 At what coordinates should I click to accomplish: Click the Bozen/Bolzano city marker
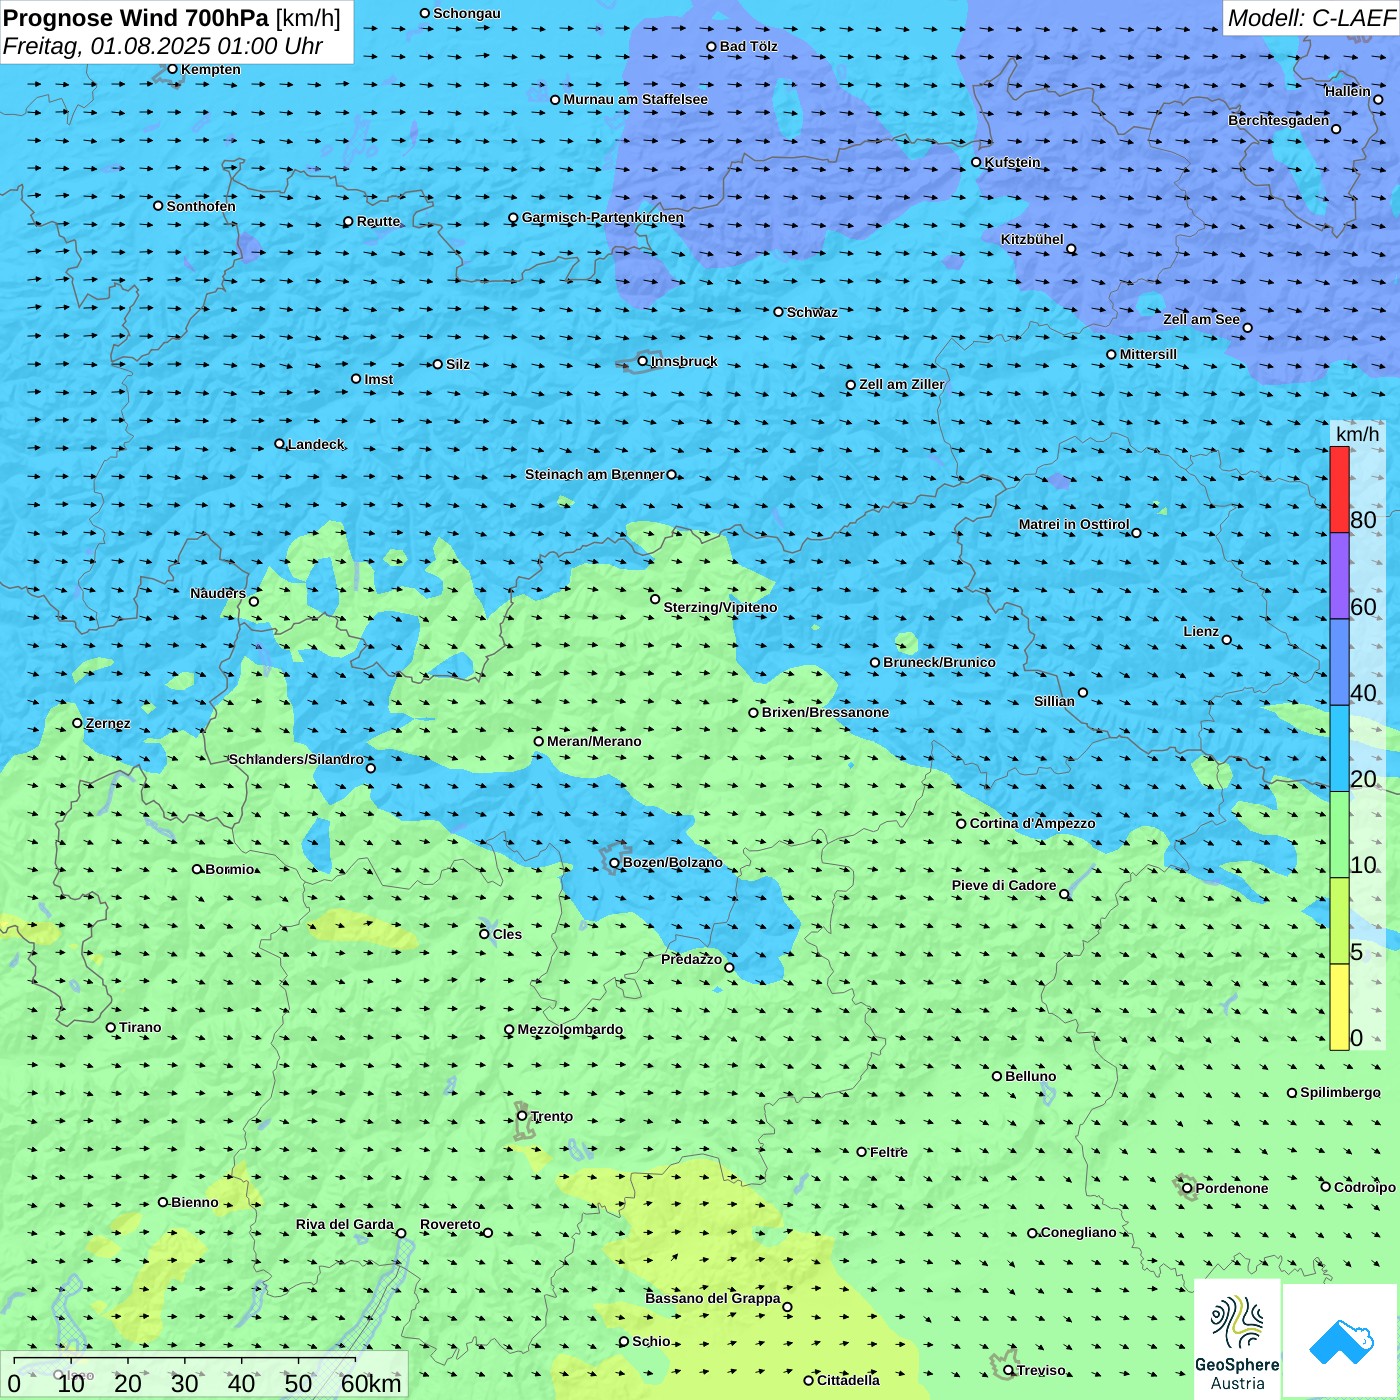614,863
